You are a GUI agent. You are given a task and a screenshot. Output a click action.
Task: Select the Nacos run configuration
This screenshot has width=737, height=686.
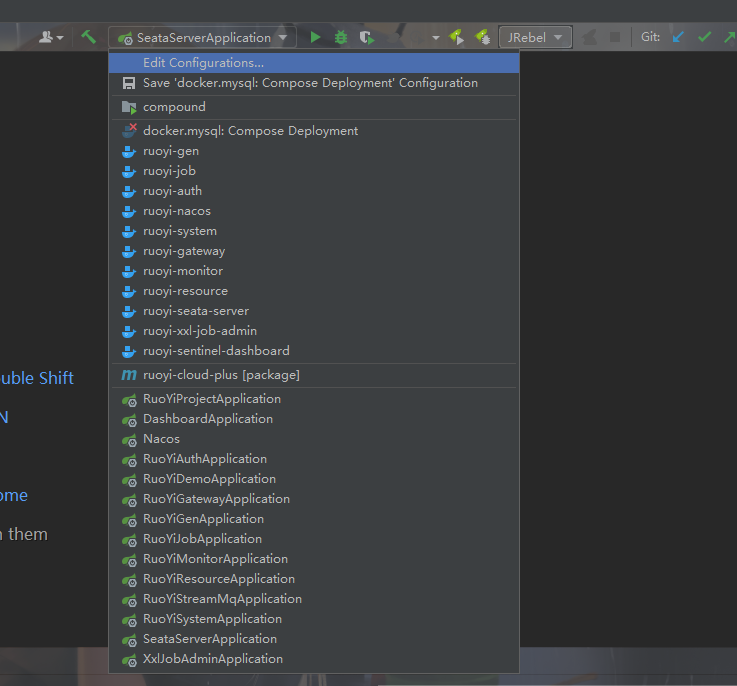coord(161,439)
